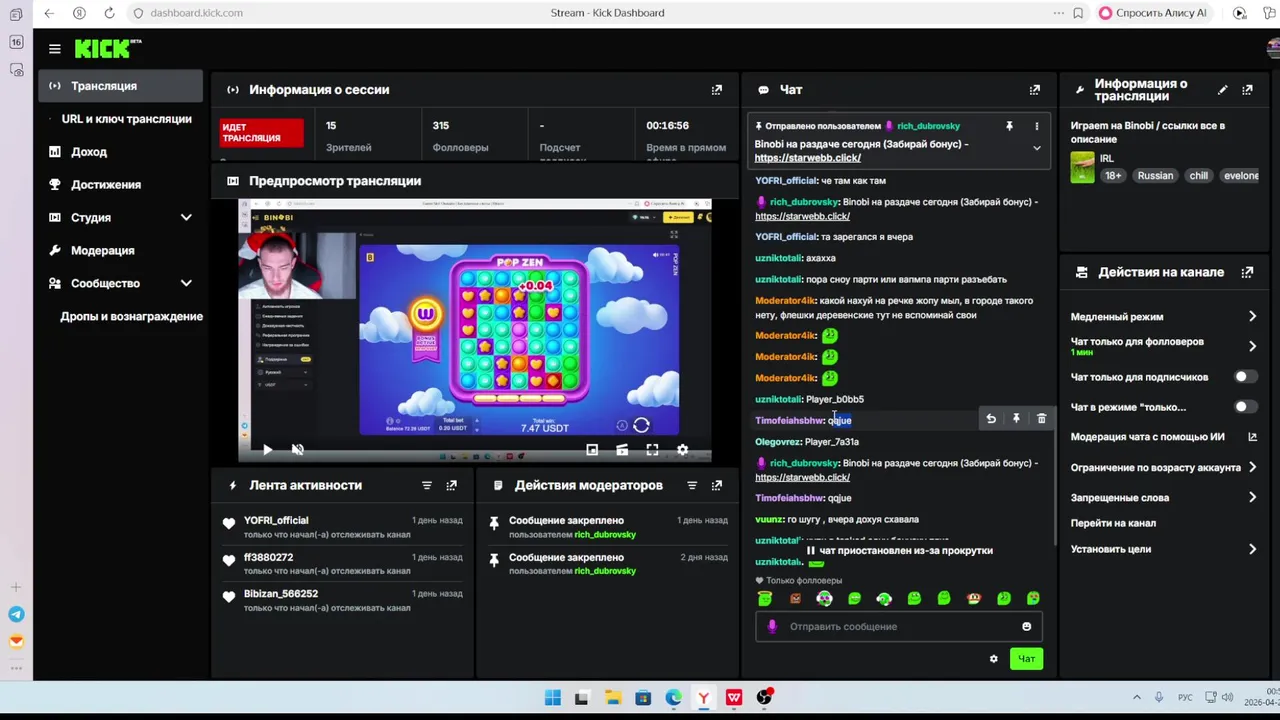
Task: Select user Bibizan_566252 in activity feed
Action: click(281, 594)
